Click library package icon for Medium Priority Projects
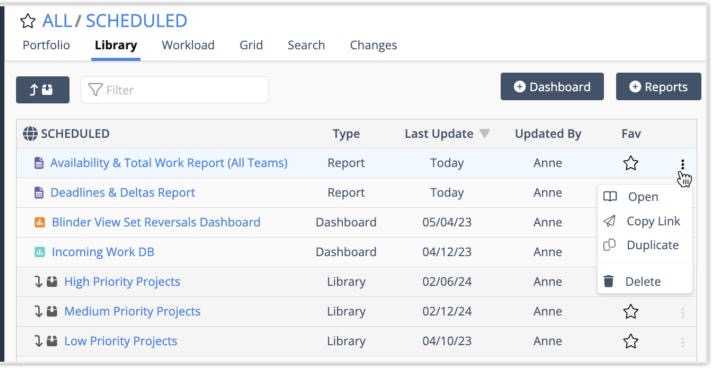 pos(52,312)
